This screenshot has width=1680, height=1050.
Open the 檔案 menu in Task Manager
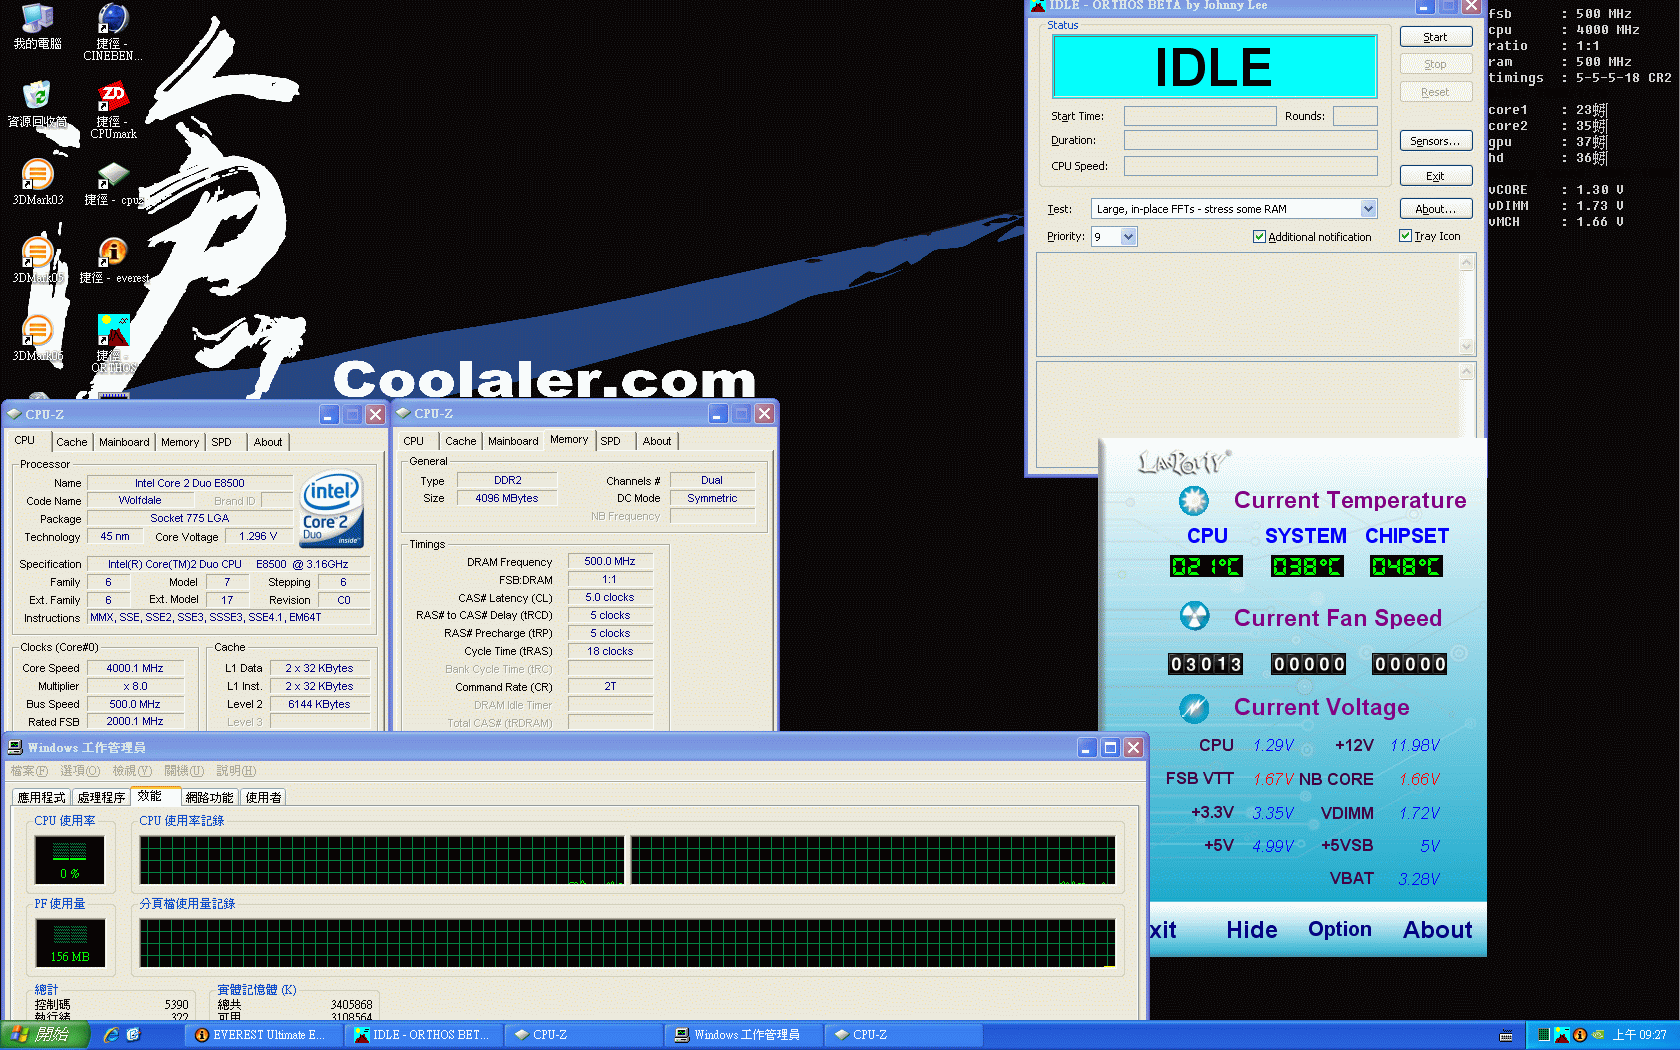pyautogui.click(x=29, y=771)
